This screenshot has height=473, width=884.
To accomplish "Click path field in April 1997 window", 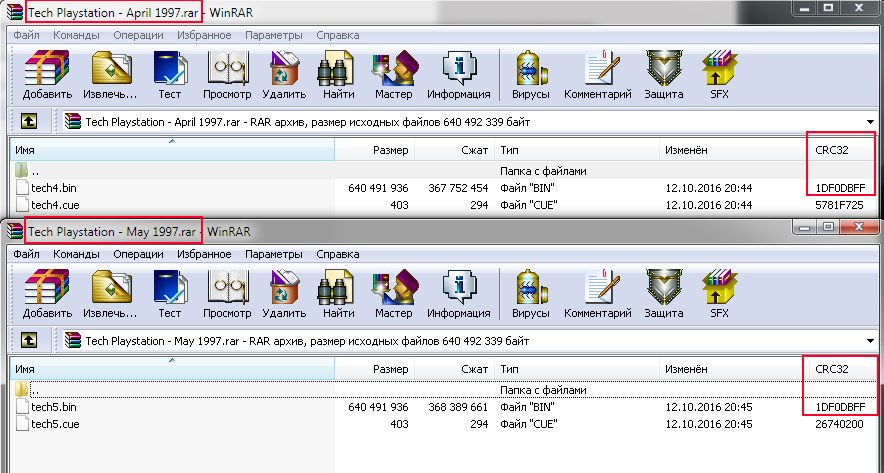I will [467, 122].
